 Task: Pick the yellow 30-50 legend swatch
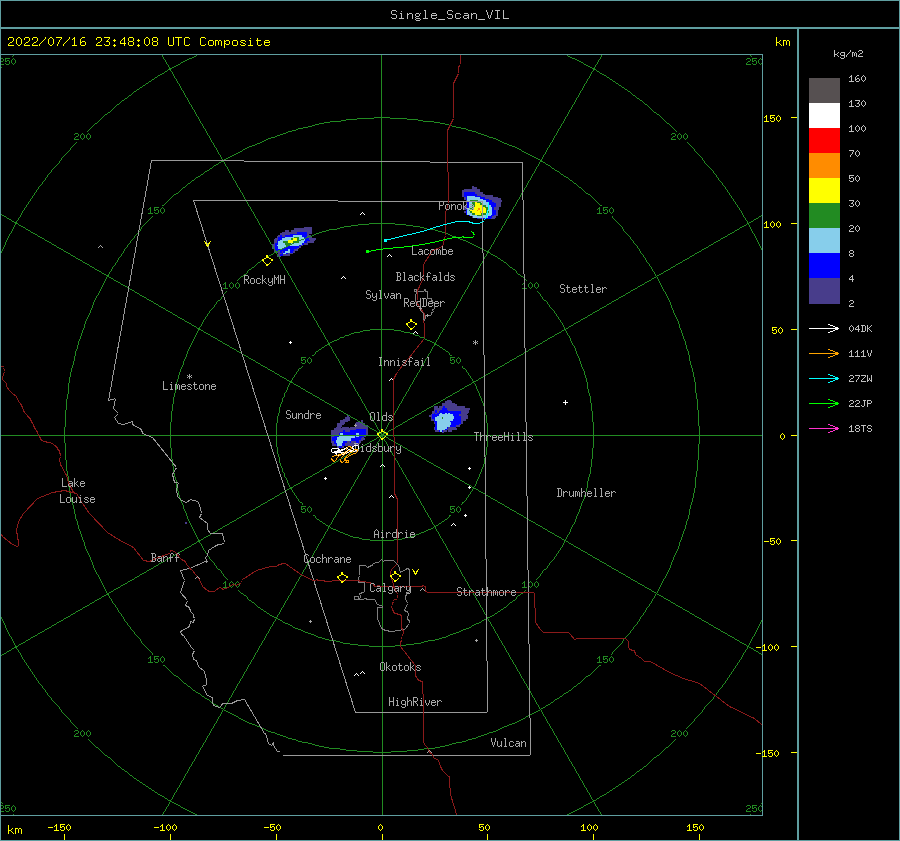(x=824, y=191)
